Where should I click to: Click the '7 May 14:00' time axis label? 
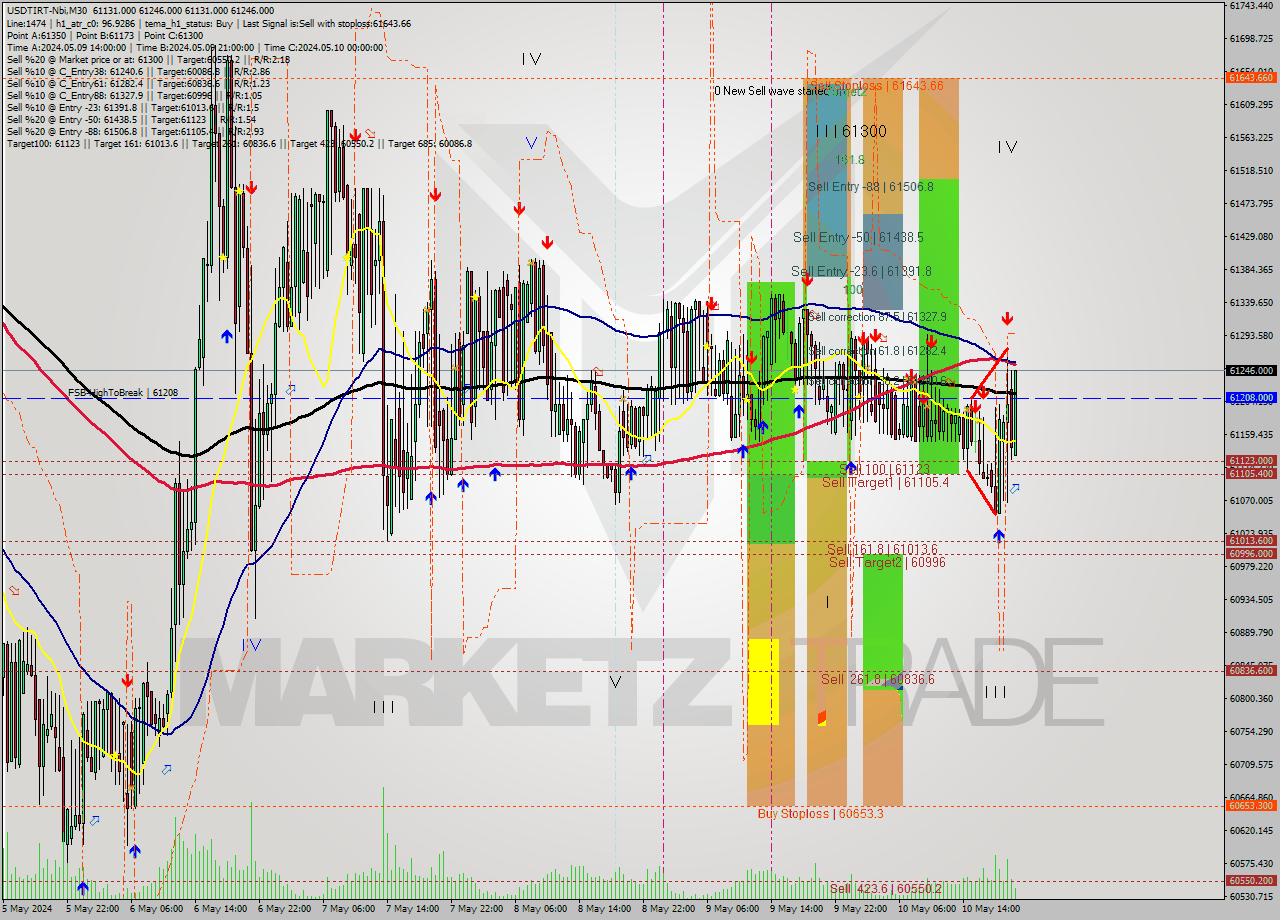pos(413,909)
